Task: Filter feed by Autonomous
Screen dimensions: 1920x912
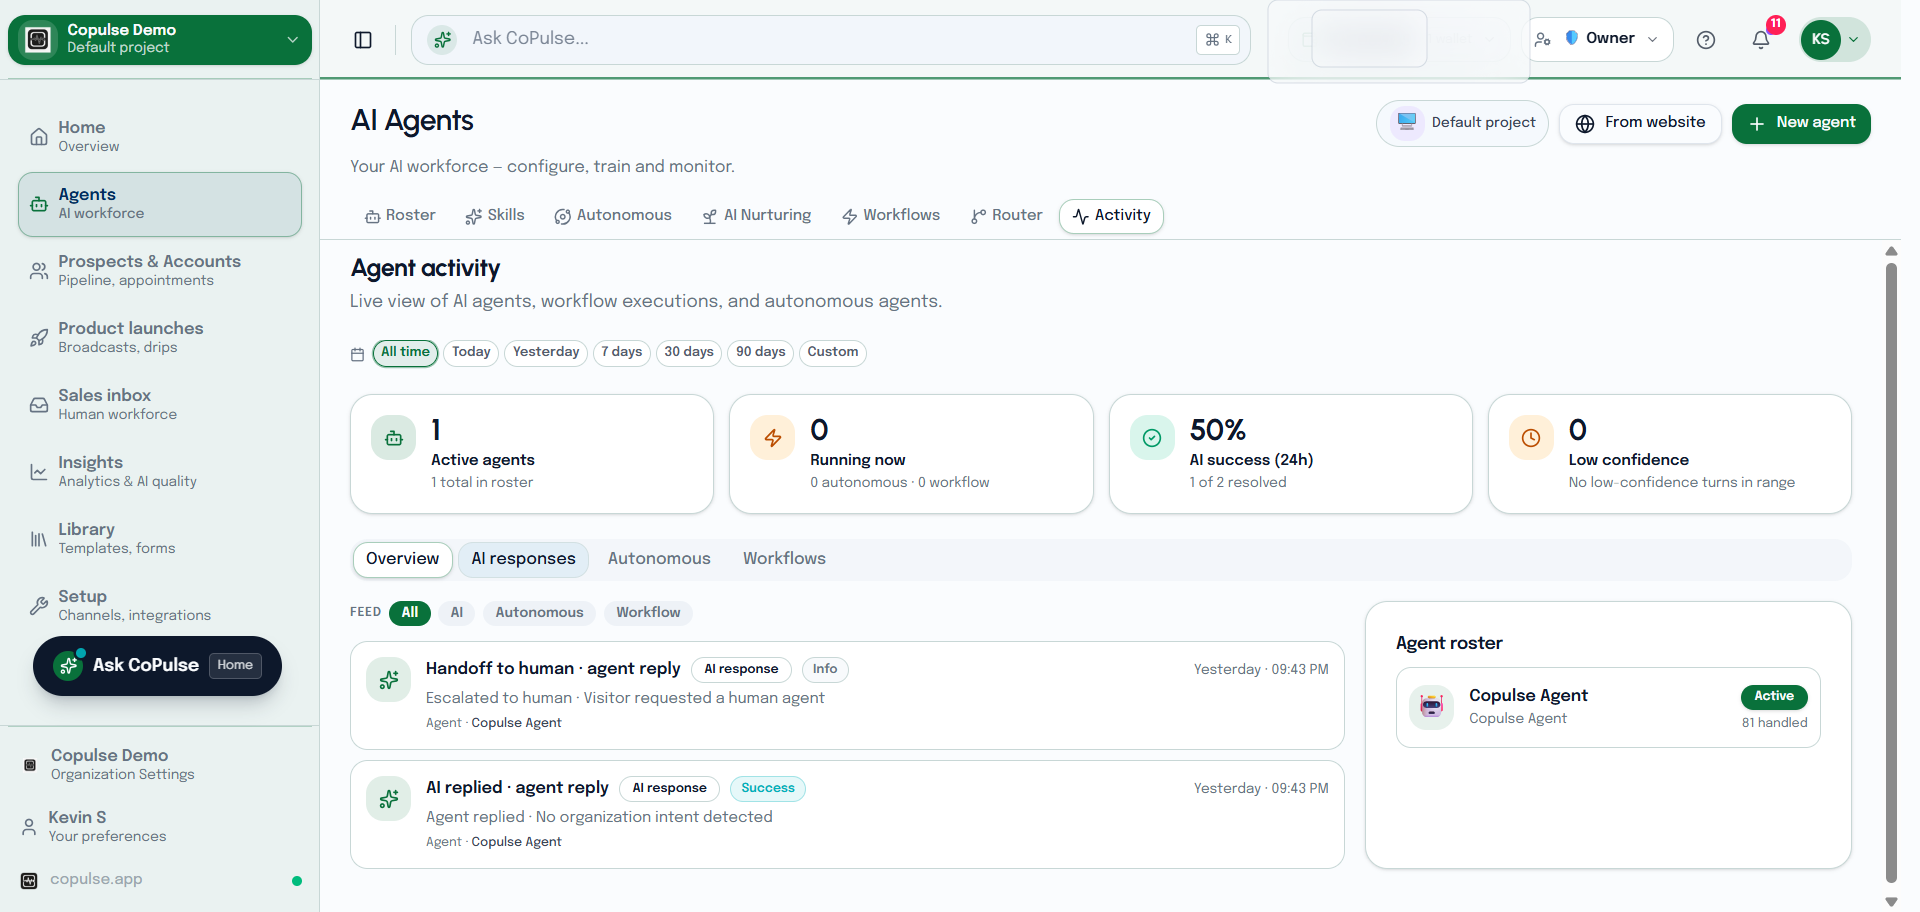Action: [539, 613]
